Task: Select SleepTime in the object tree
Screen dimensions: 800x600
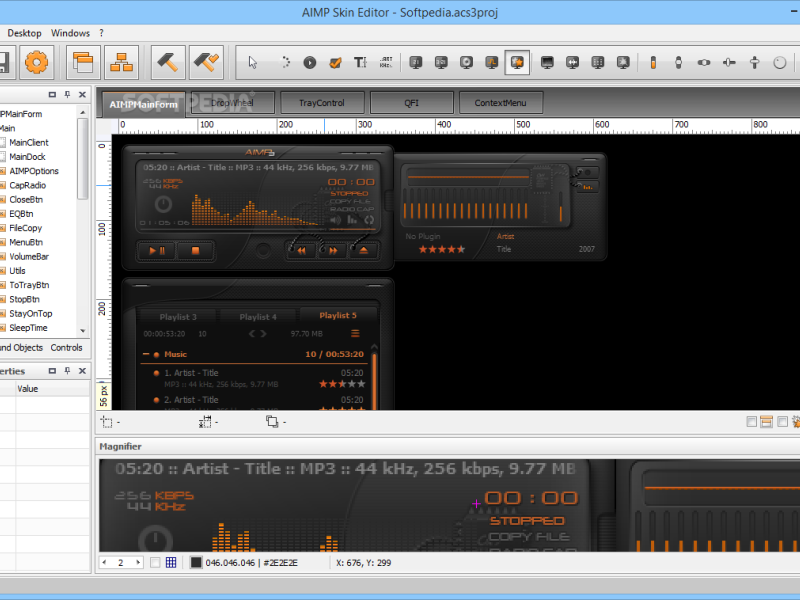Action: pos(28,328)
